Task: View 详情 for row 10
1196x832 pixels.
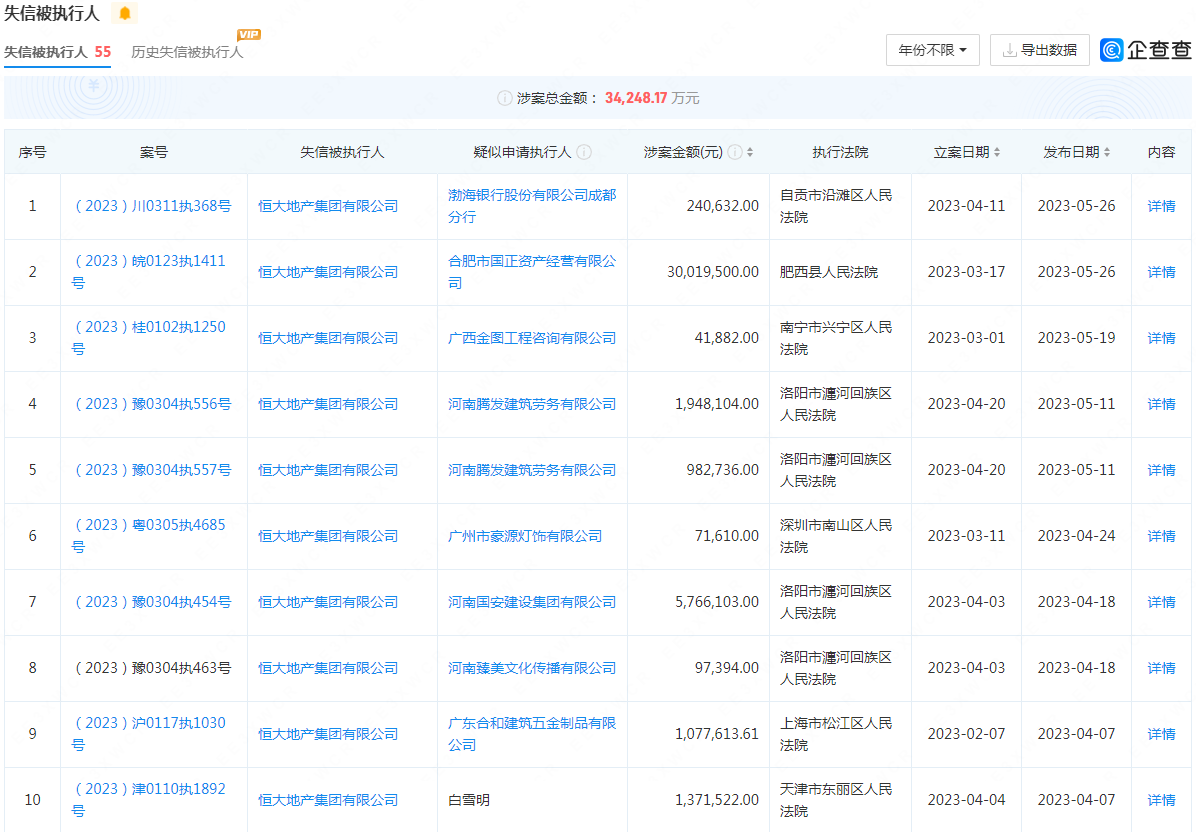Action: click(x=1161, y=800)
